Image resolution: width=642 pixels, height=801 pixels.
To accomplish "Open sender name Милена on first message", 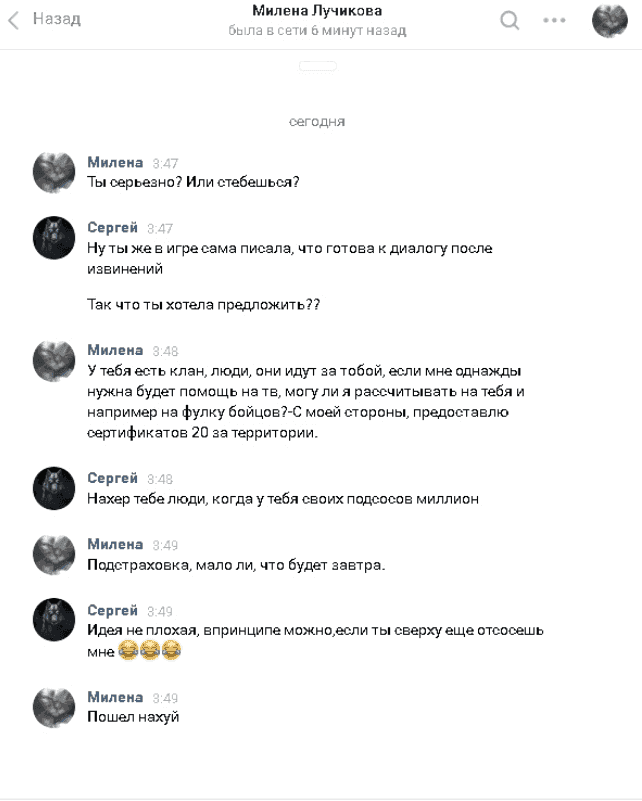I will pos(115,162).
